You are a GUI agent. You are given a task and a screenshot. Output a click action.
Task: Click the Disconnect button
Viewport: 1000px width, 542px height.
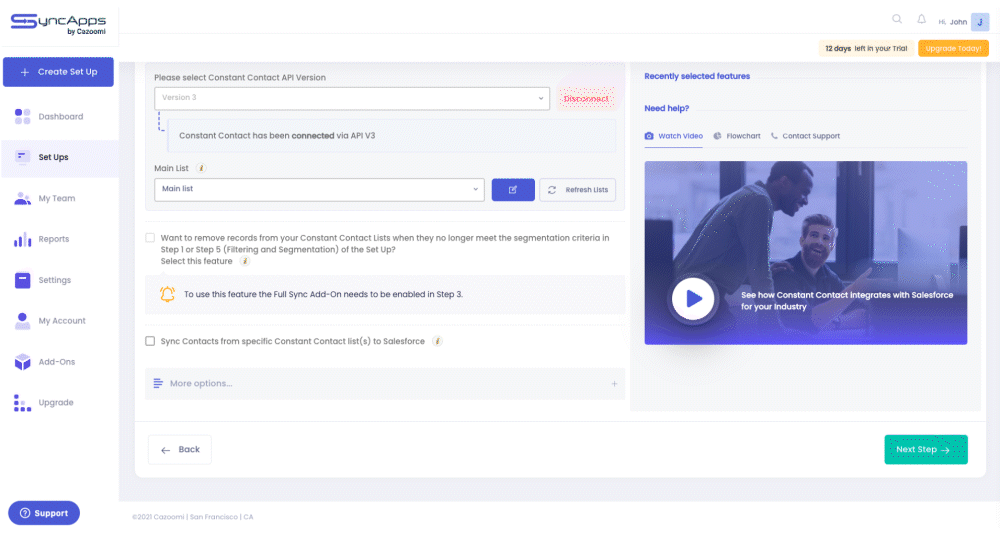coord(586,99)
